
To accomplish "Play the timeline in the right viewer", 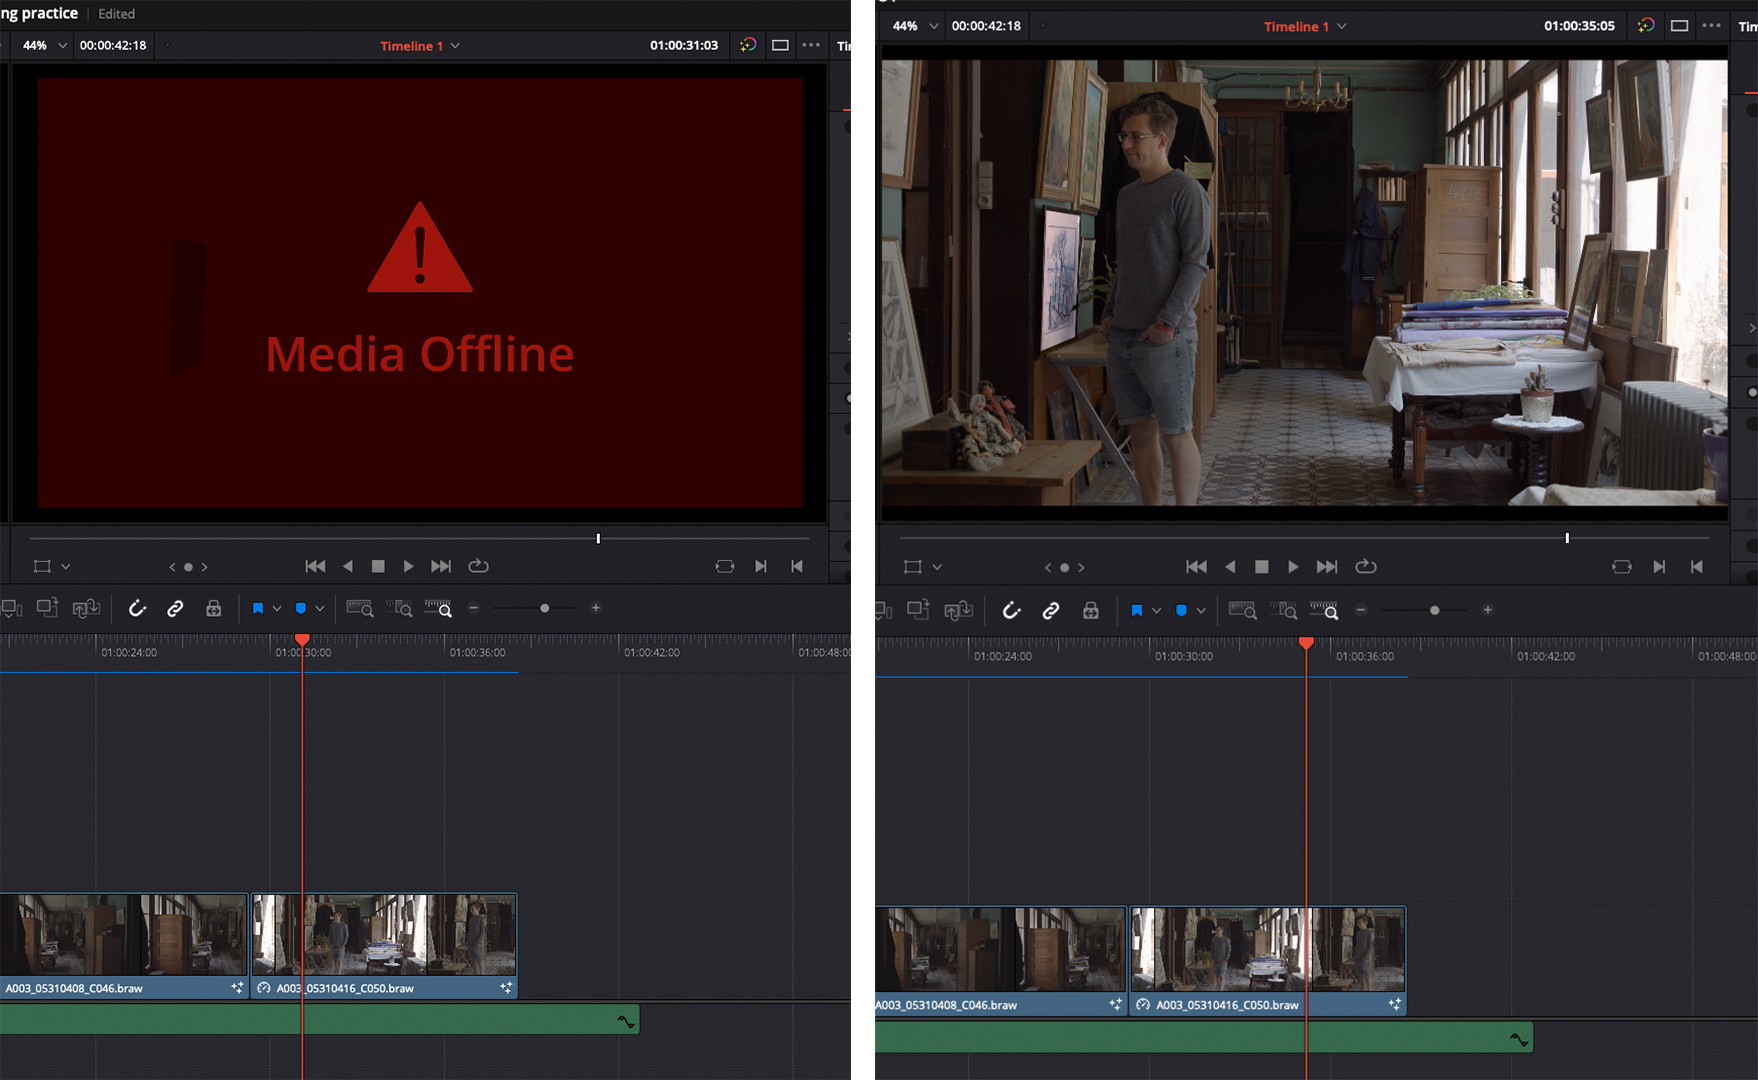I will tap(1293, 567).
